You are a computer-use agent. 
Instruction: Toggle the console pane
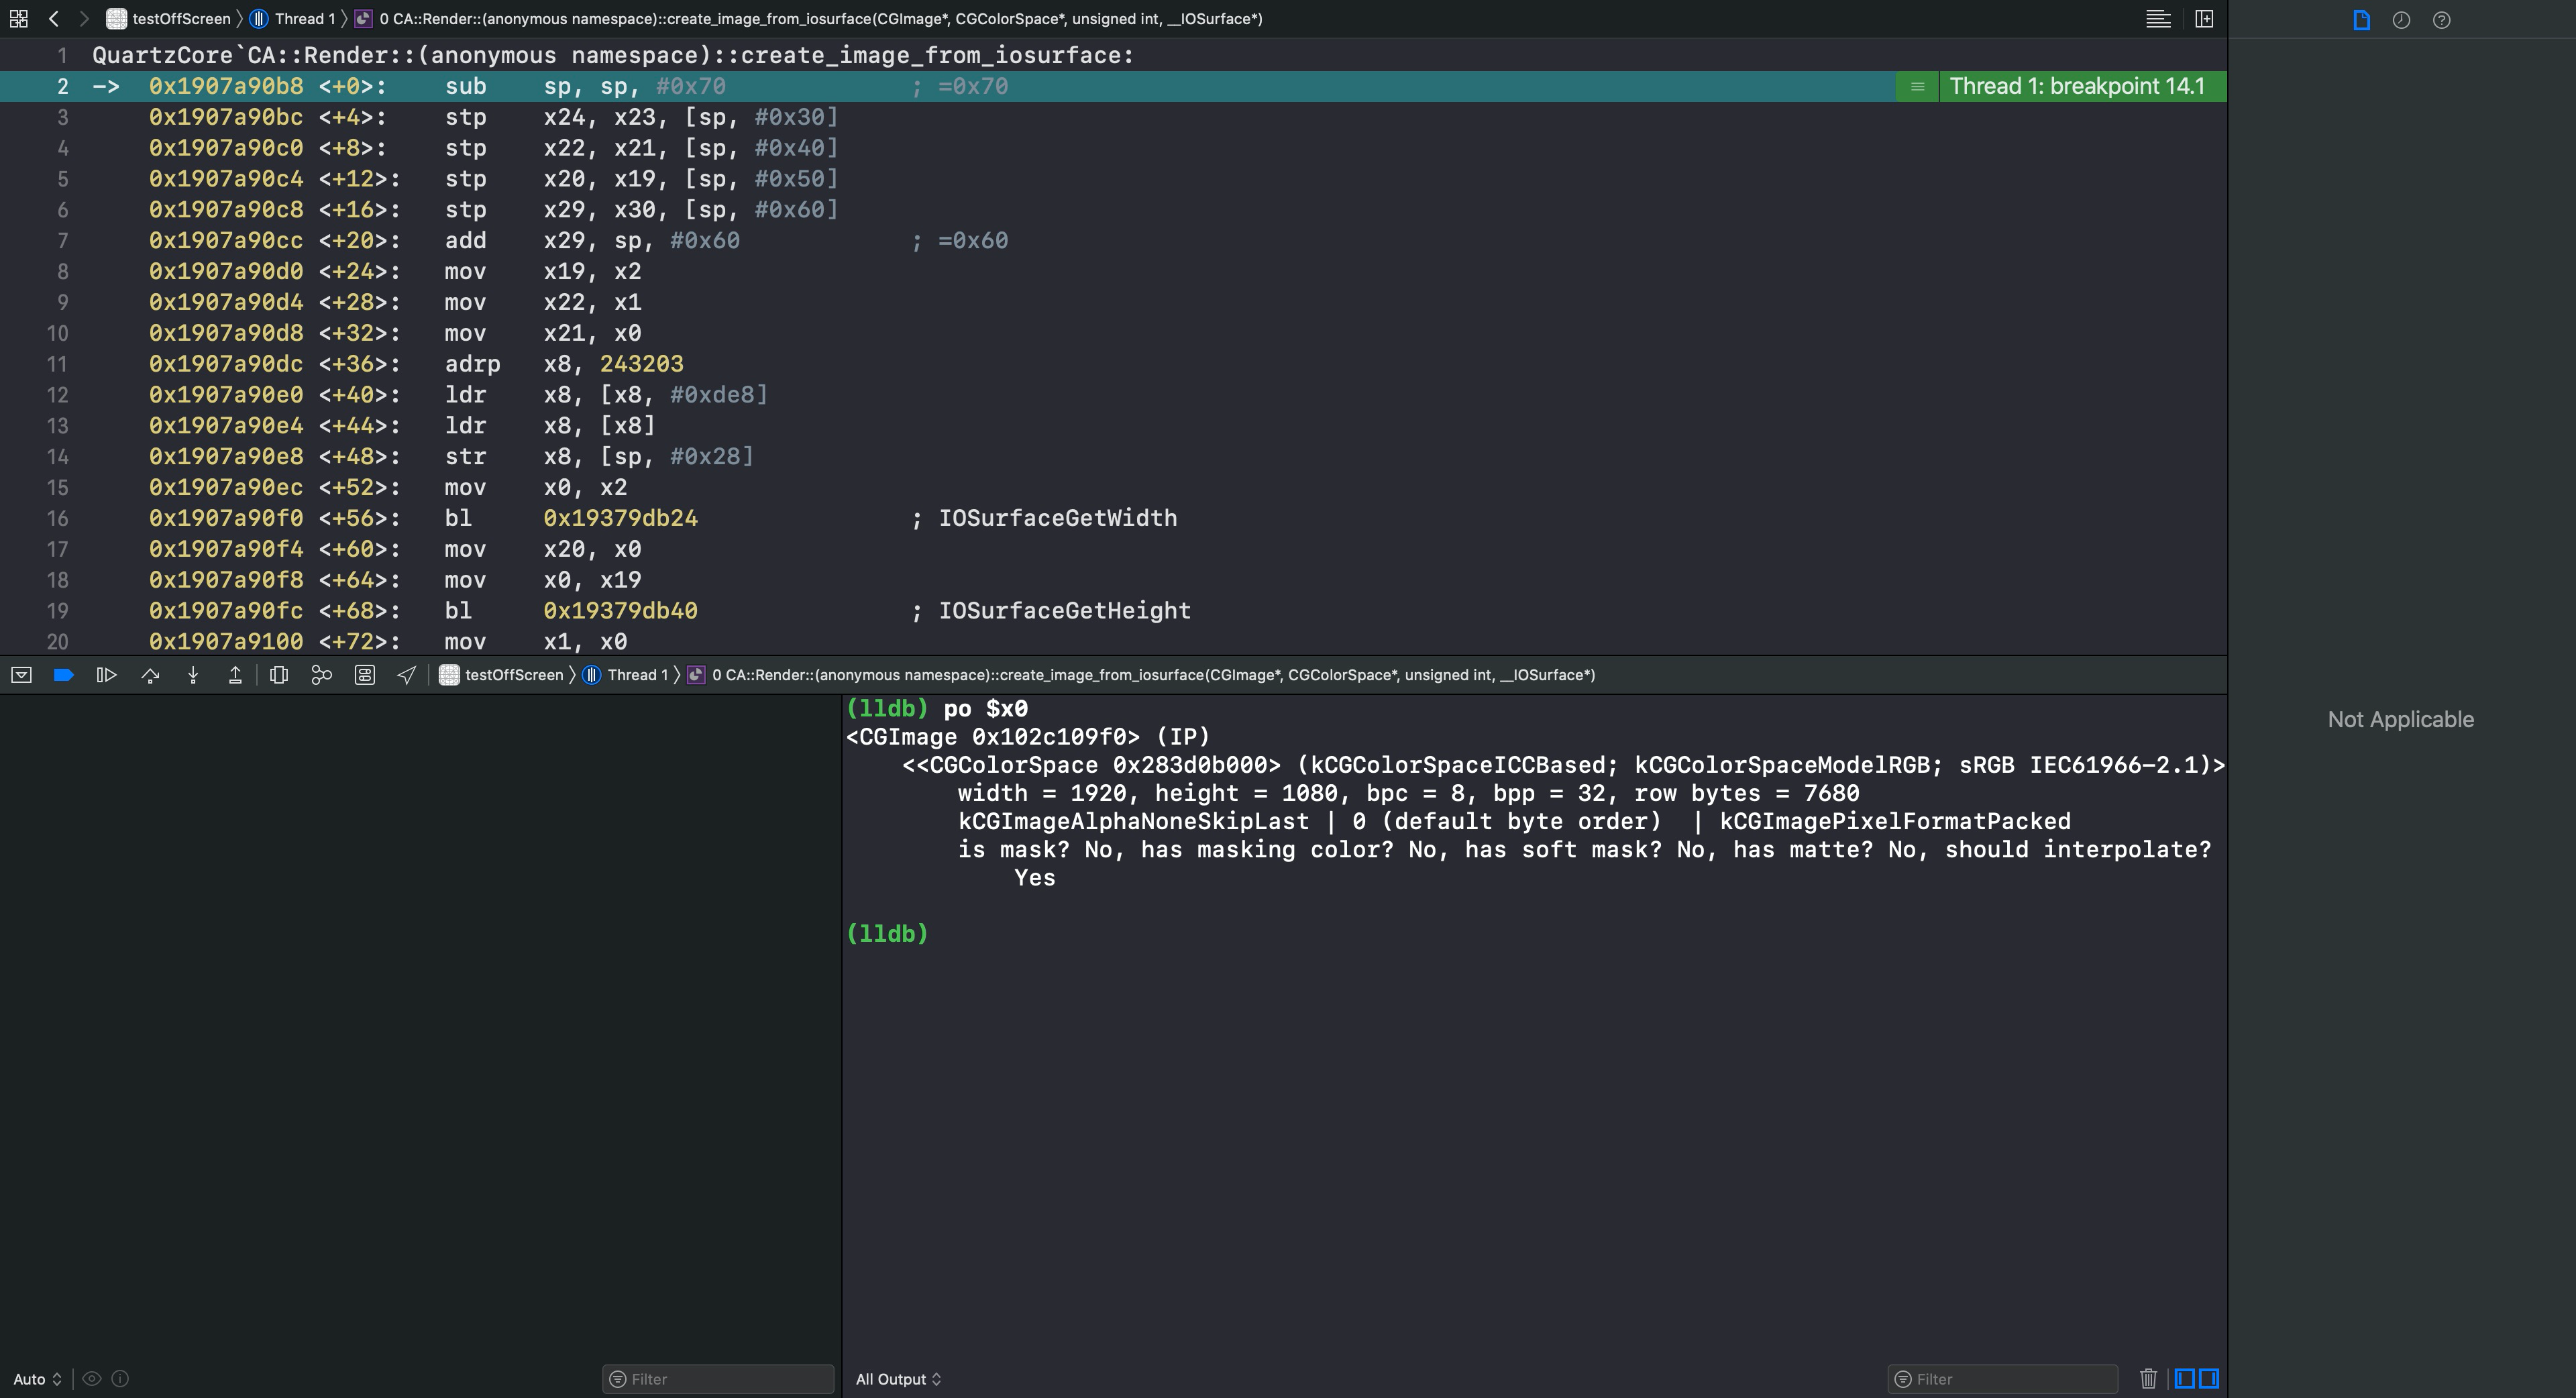click(2209, 1379)
